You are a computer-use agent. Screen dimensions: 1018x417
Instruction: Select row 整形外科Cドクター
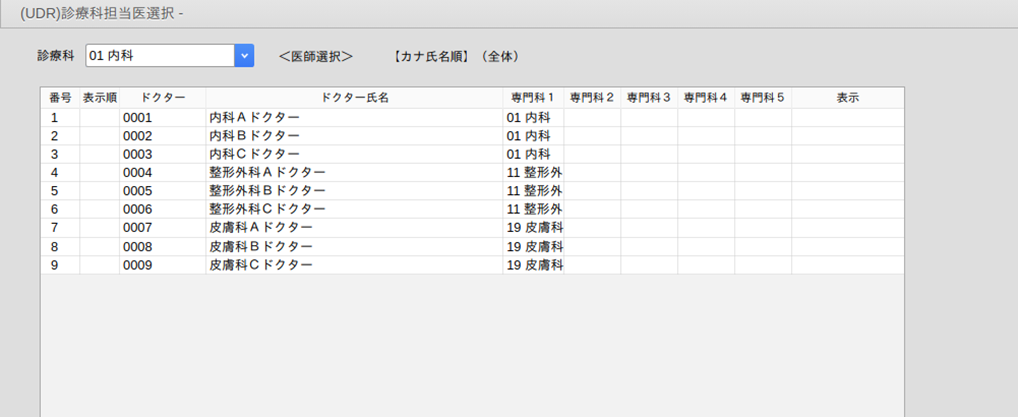473,209
